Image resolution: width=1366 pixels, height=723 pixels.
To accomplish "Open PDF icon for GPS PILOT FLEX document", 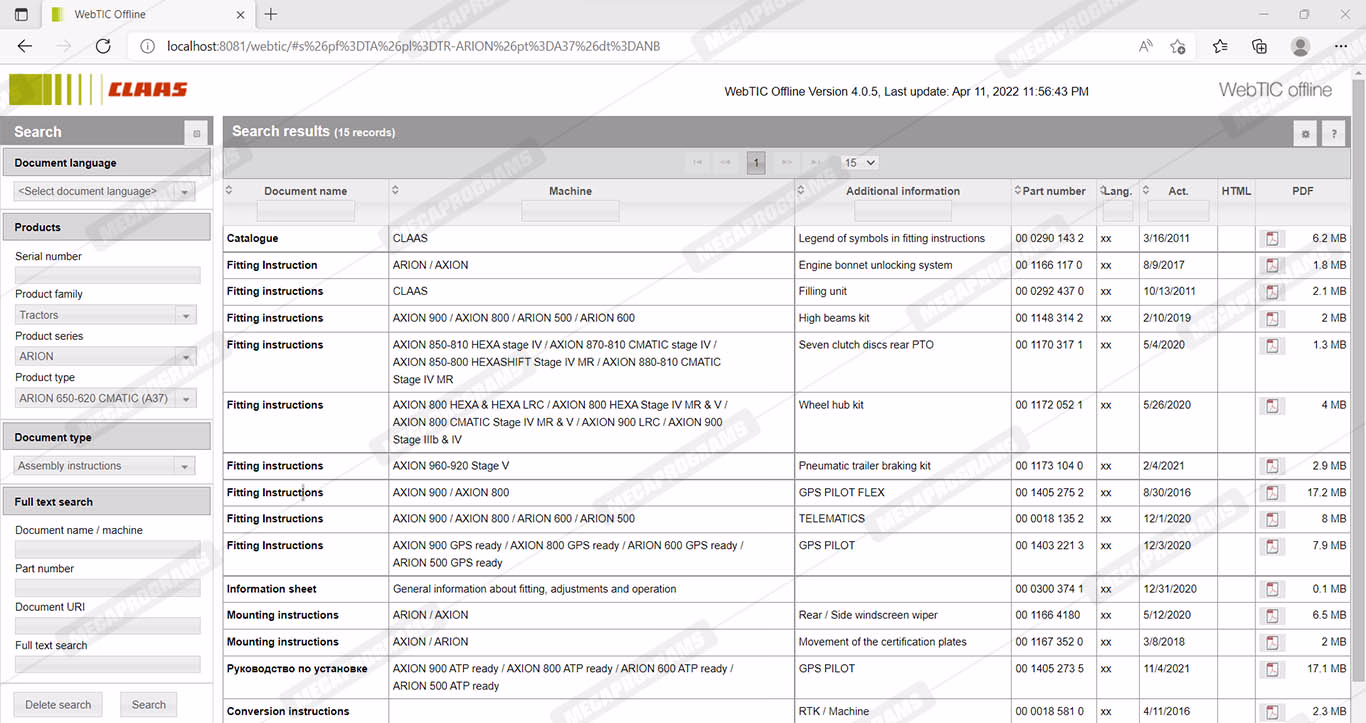I will click(1272, 493).
